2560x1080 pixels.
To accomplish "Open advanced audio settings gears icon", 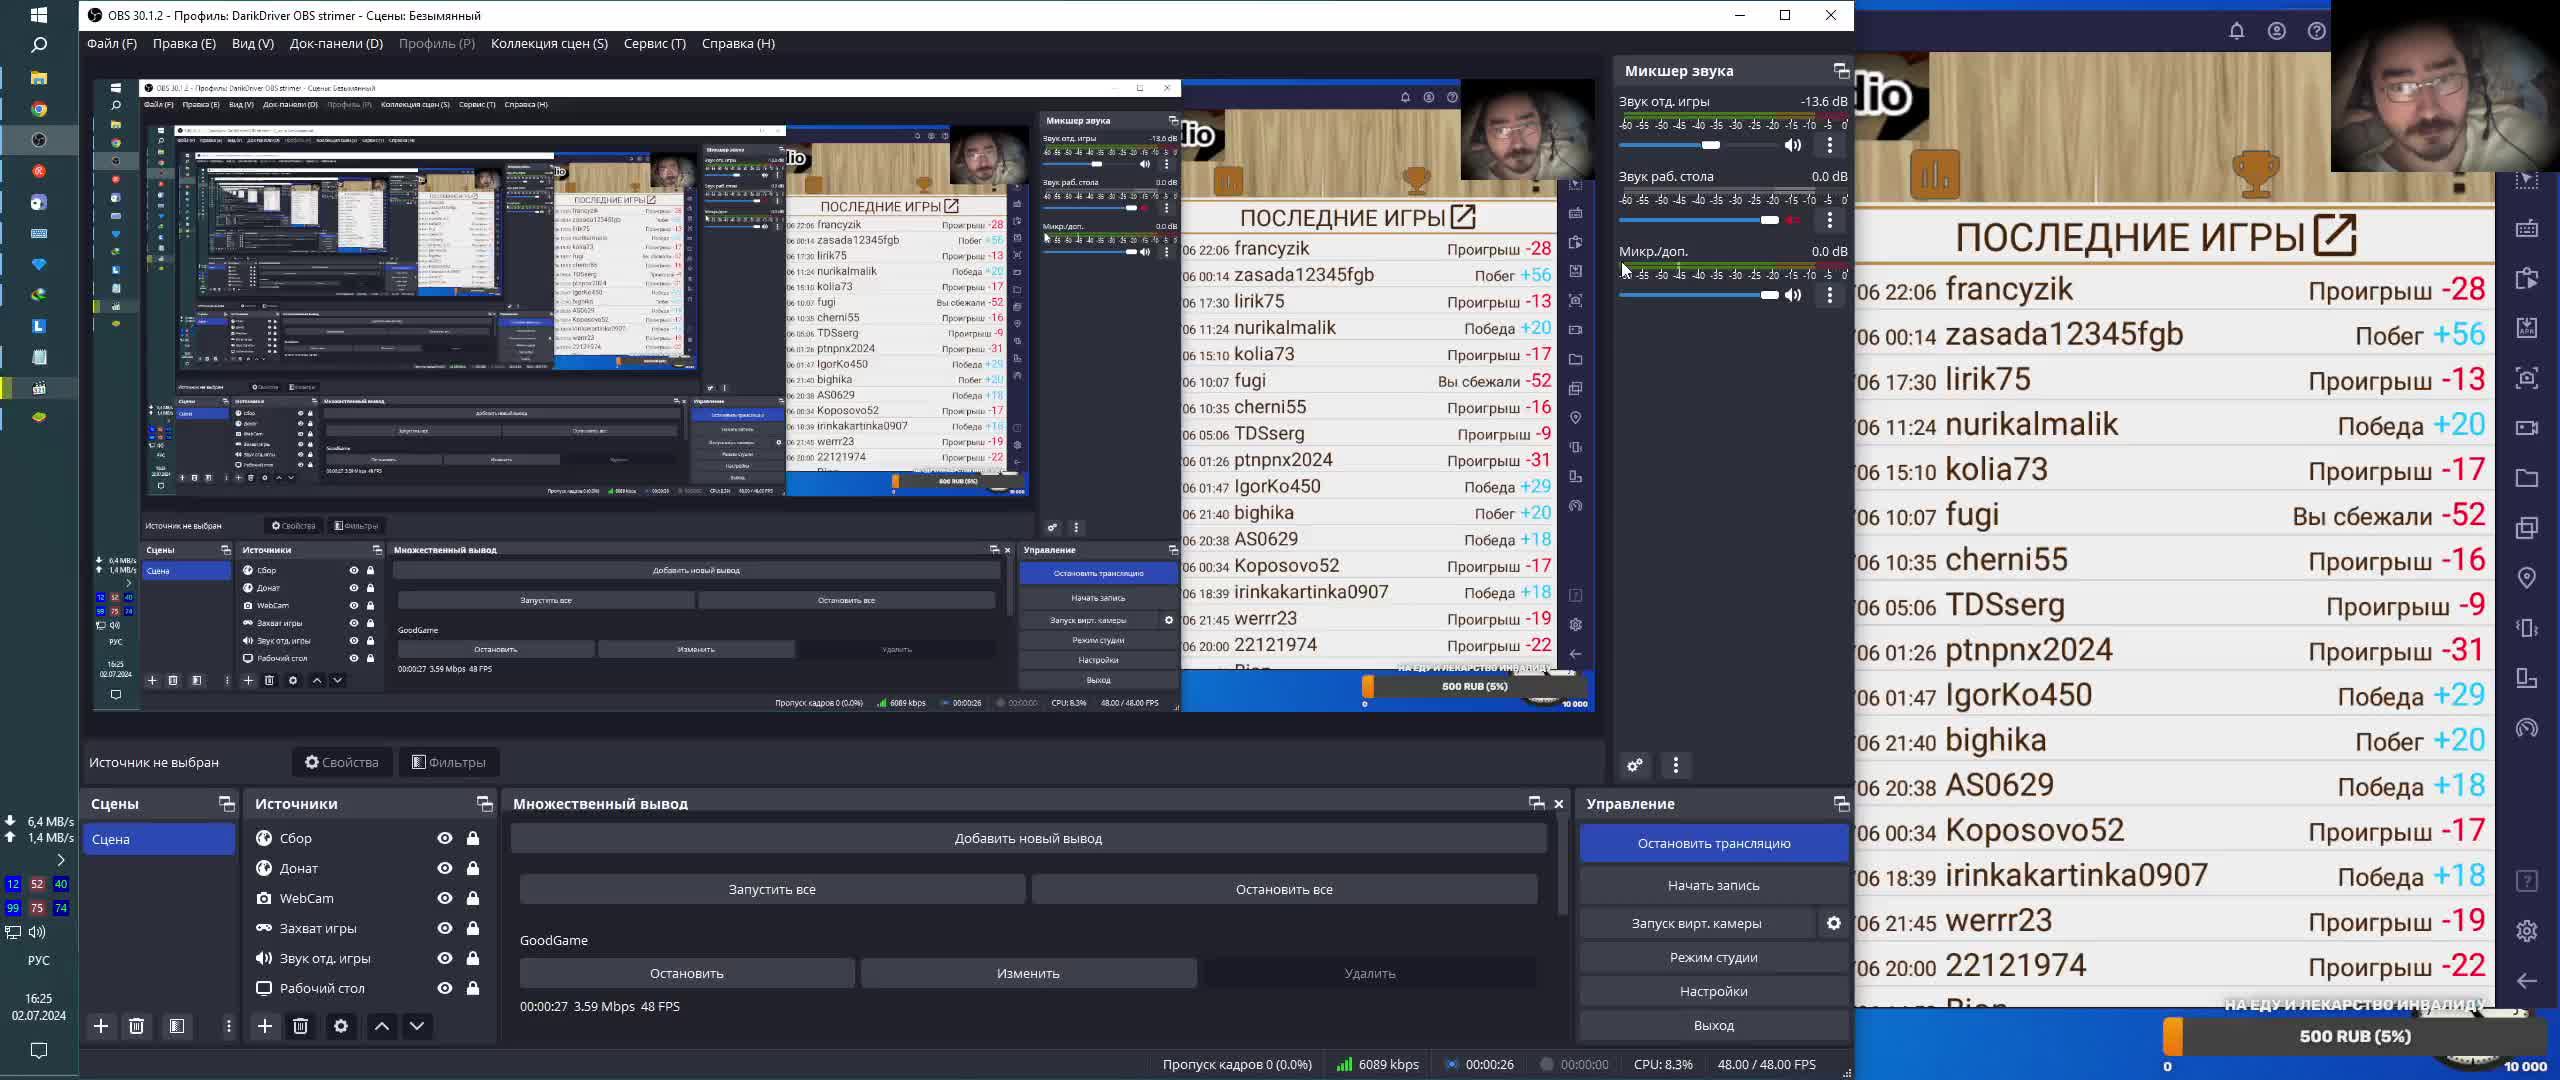I will pos(1635,766).
